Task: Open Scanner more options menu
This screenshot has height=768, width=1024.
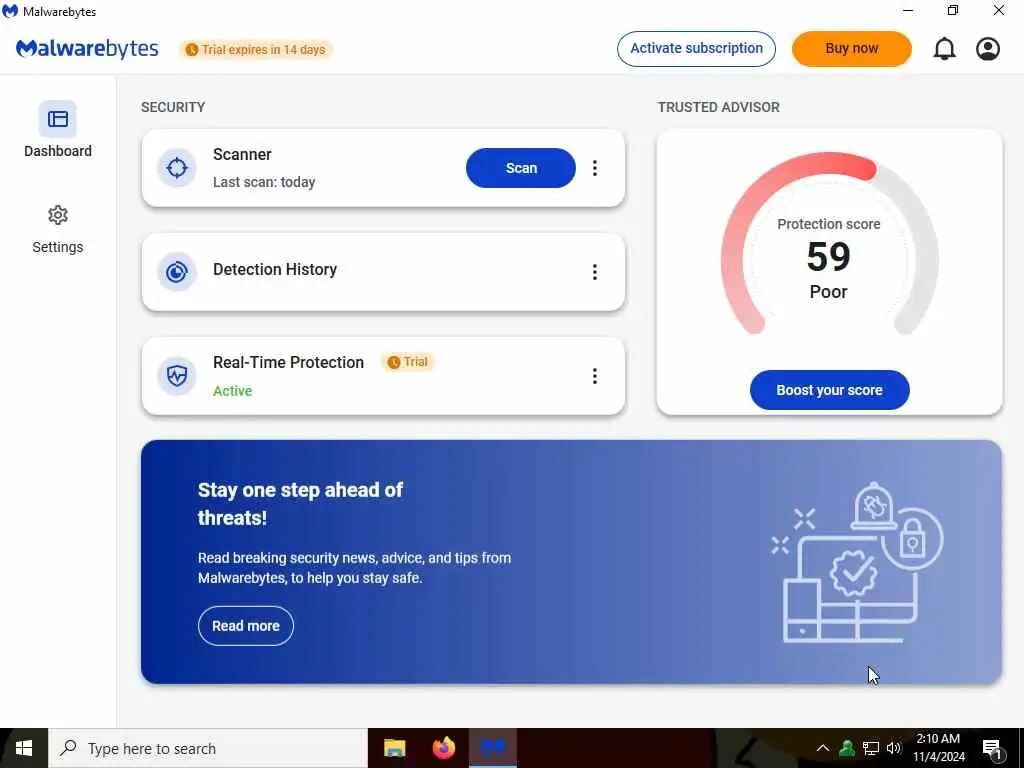Action: tap(594, 168)
